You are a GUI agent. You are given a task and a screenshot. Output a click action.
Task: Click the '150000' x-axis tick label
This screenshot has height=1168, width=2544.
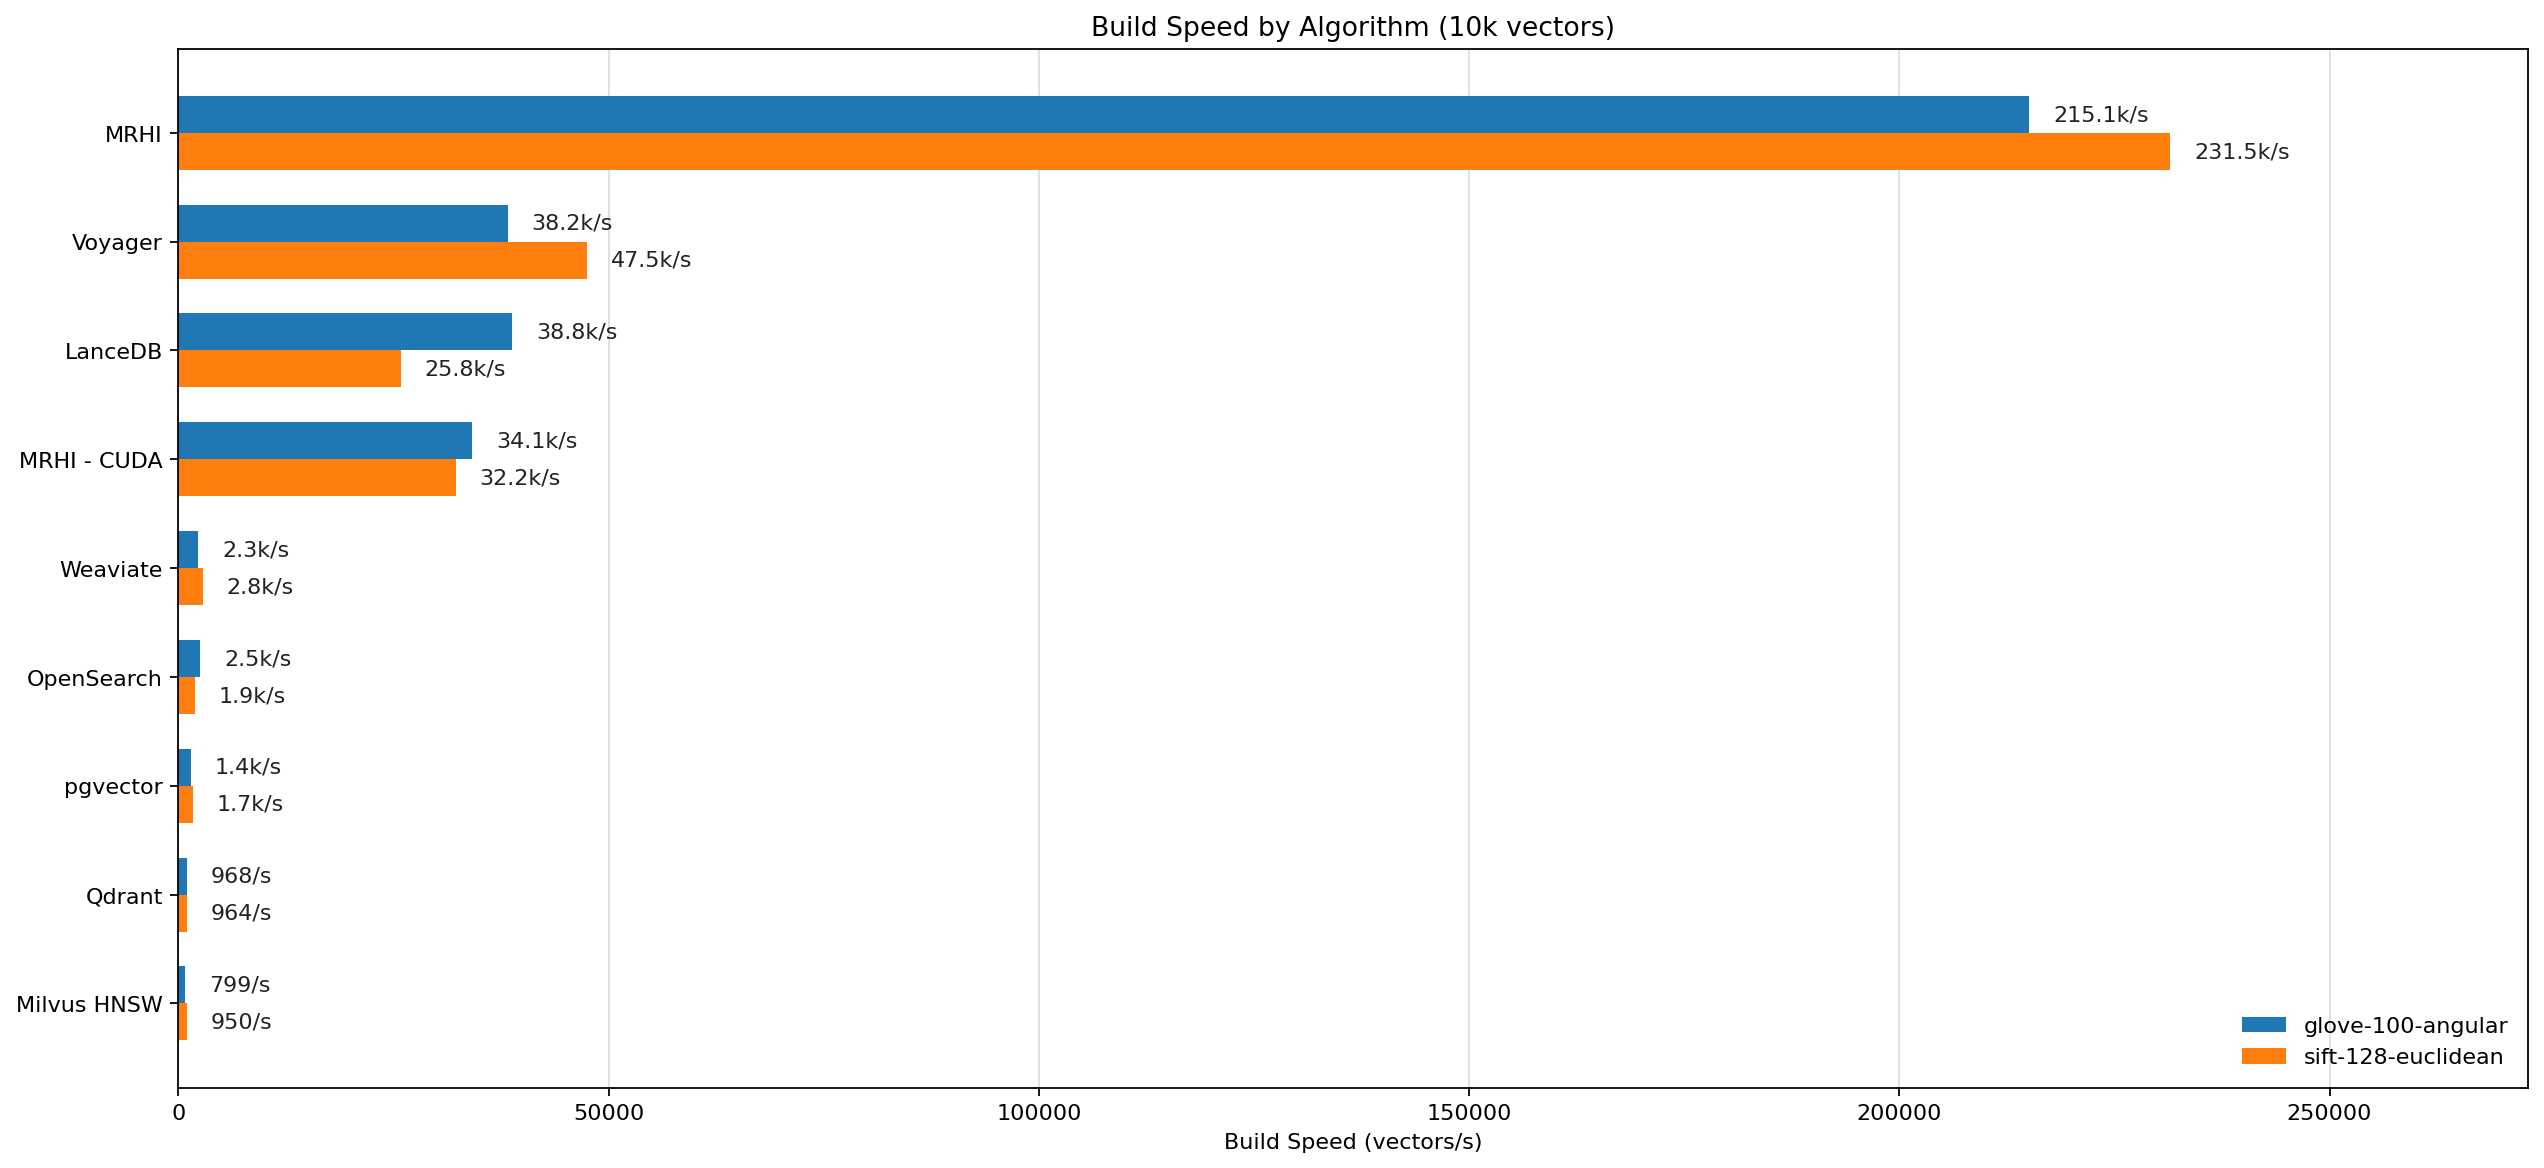(x=1469, y=1113)
